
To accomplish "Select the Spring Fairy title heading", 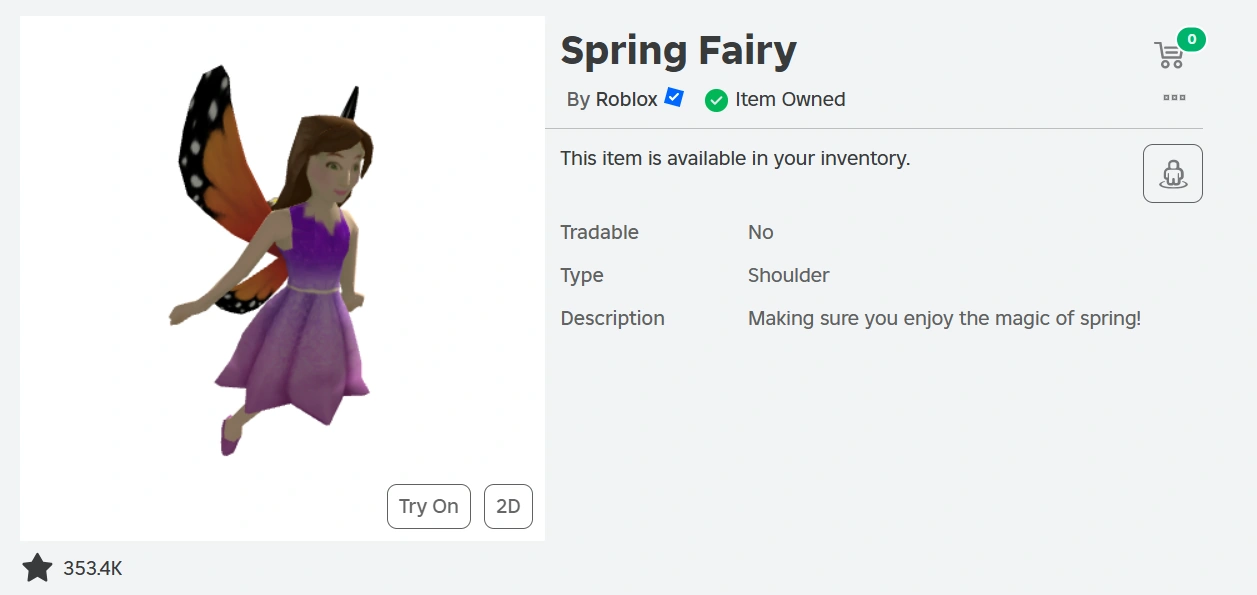I will (679, 49).
